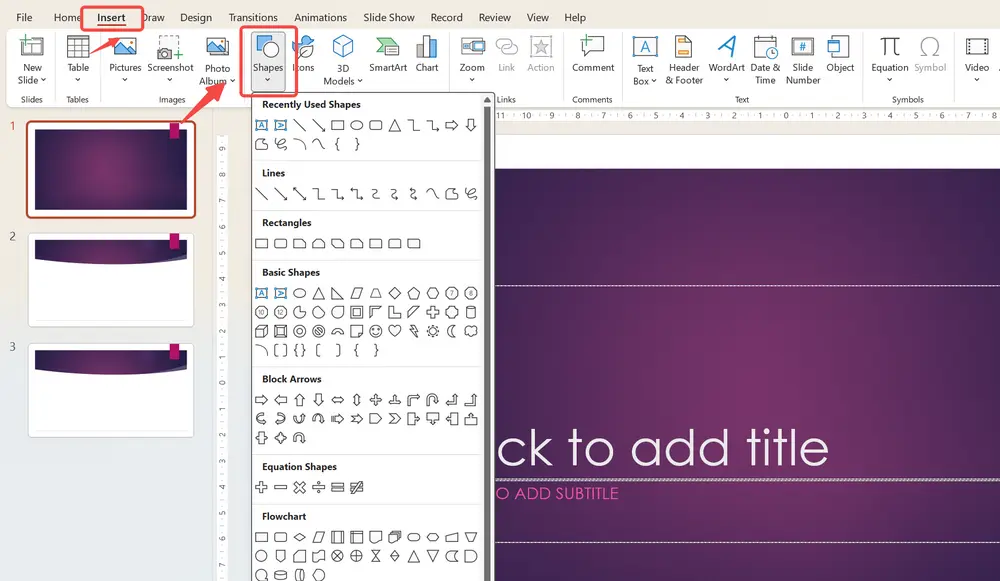
Task: Choose the Sun basic shape
Action: [433, 332]
